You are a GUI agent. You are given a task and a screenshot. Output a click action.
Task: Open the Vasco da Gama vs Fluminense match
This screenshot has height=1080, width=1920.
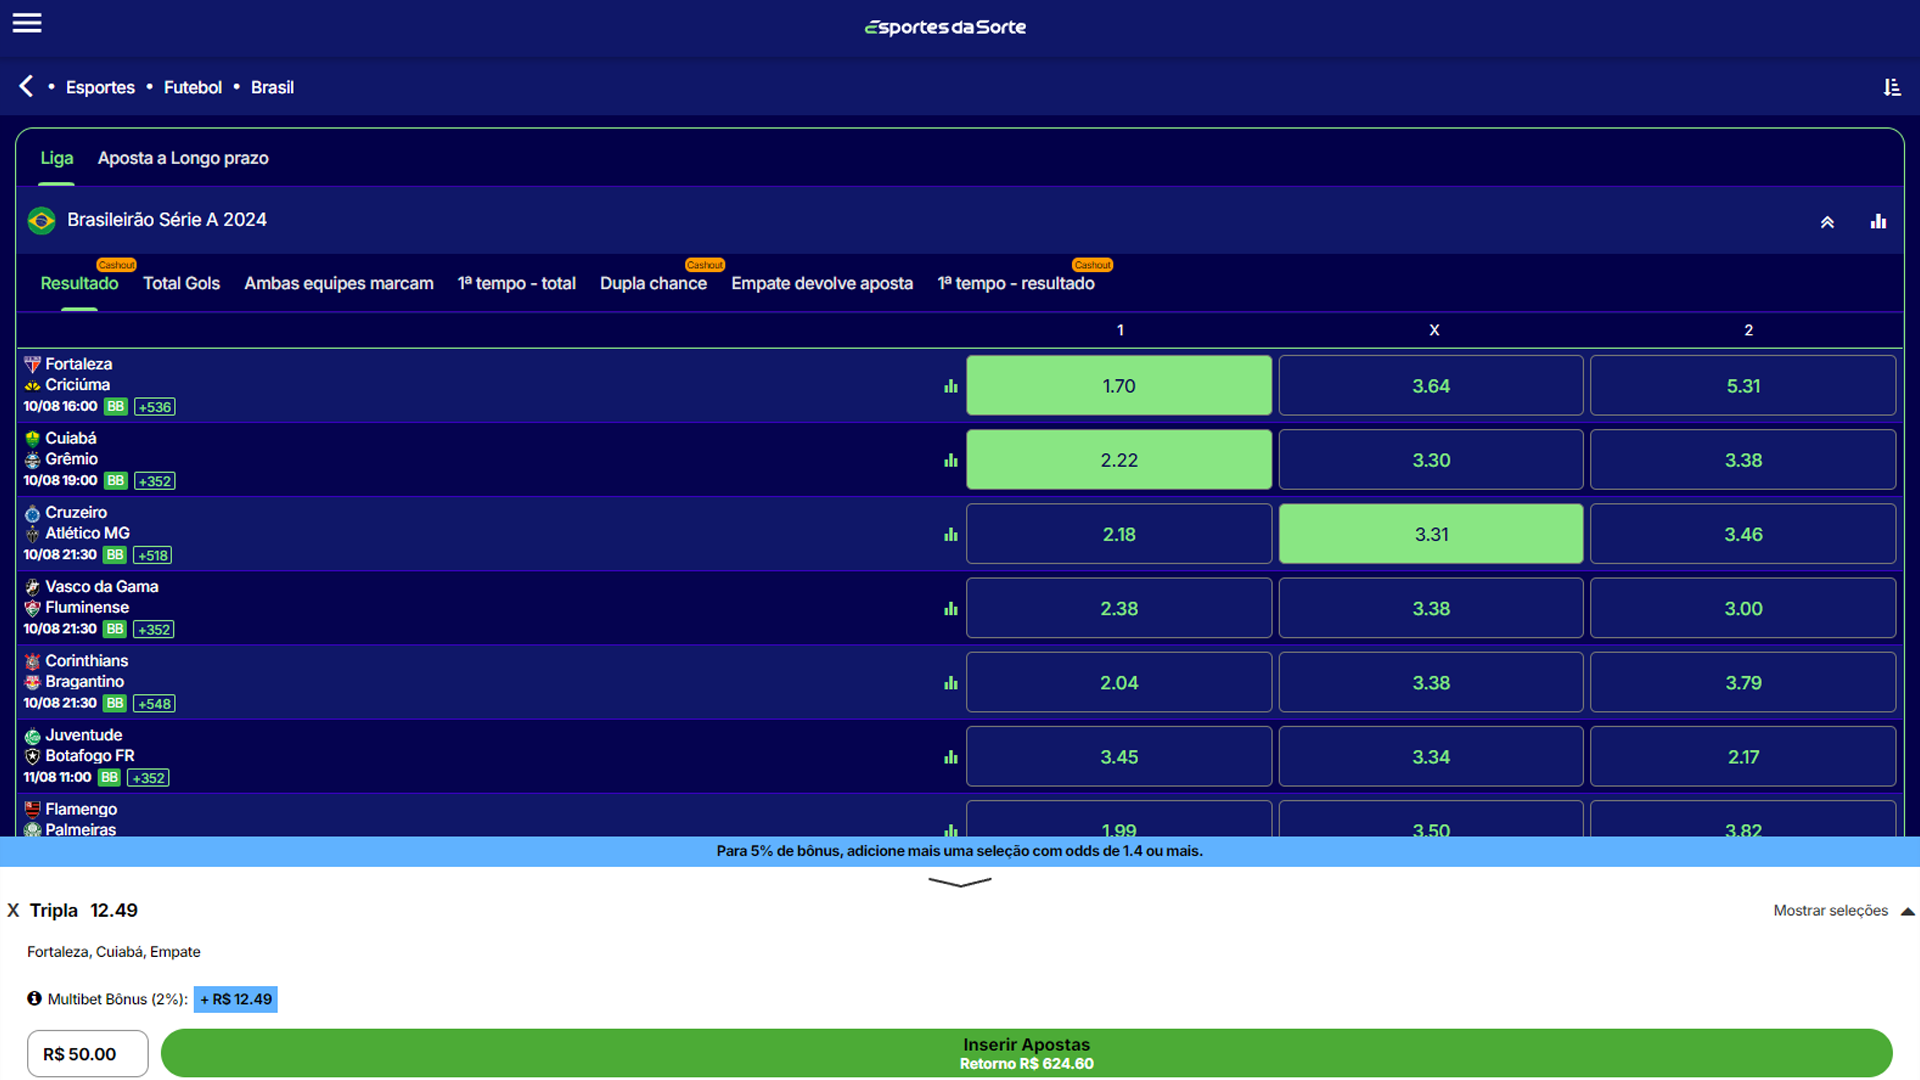tap(91, 597)
